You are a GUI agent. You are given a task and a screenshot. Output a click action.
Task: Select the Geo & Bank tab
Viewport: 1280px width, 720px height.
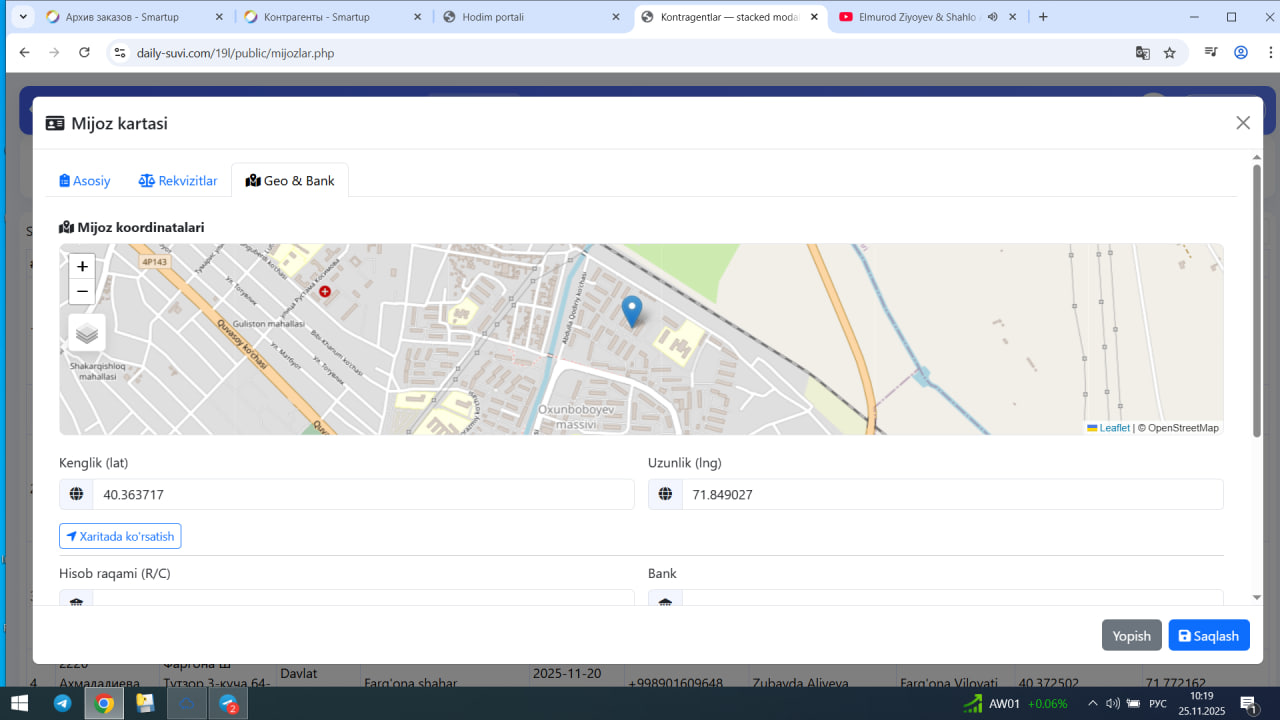click(x=290, y=181)
